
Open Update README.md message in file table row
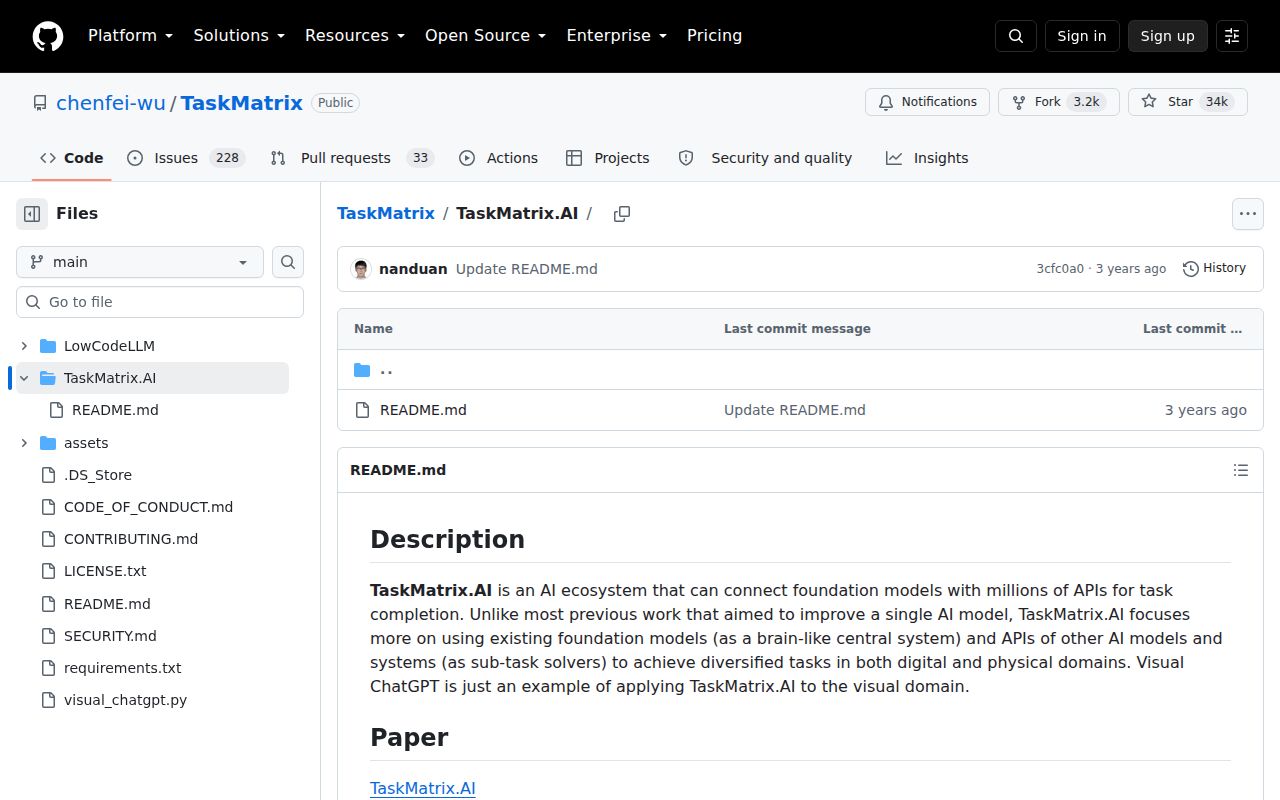[795, 410]
